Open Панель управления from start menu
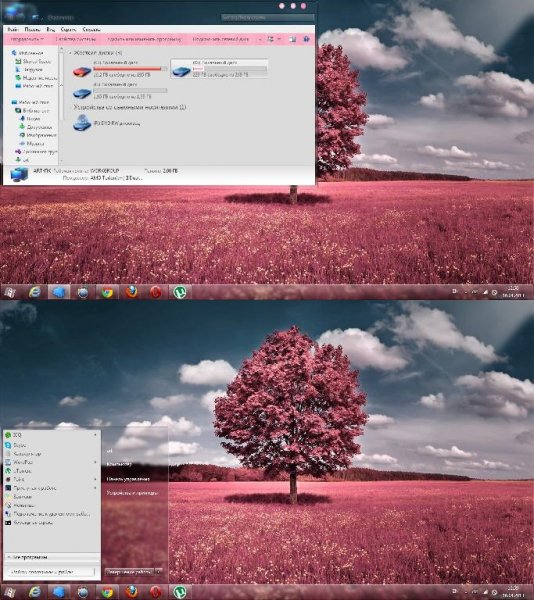Image resolution: width=534 pixels, height=600 pixels. [x=128, y=479]
